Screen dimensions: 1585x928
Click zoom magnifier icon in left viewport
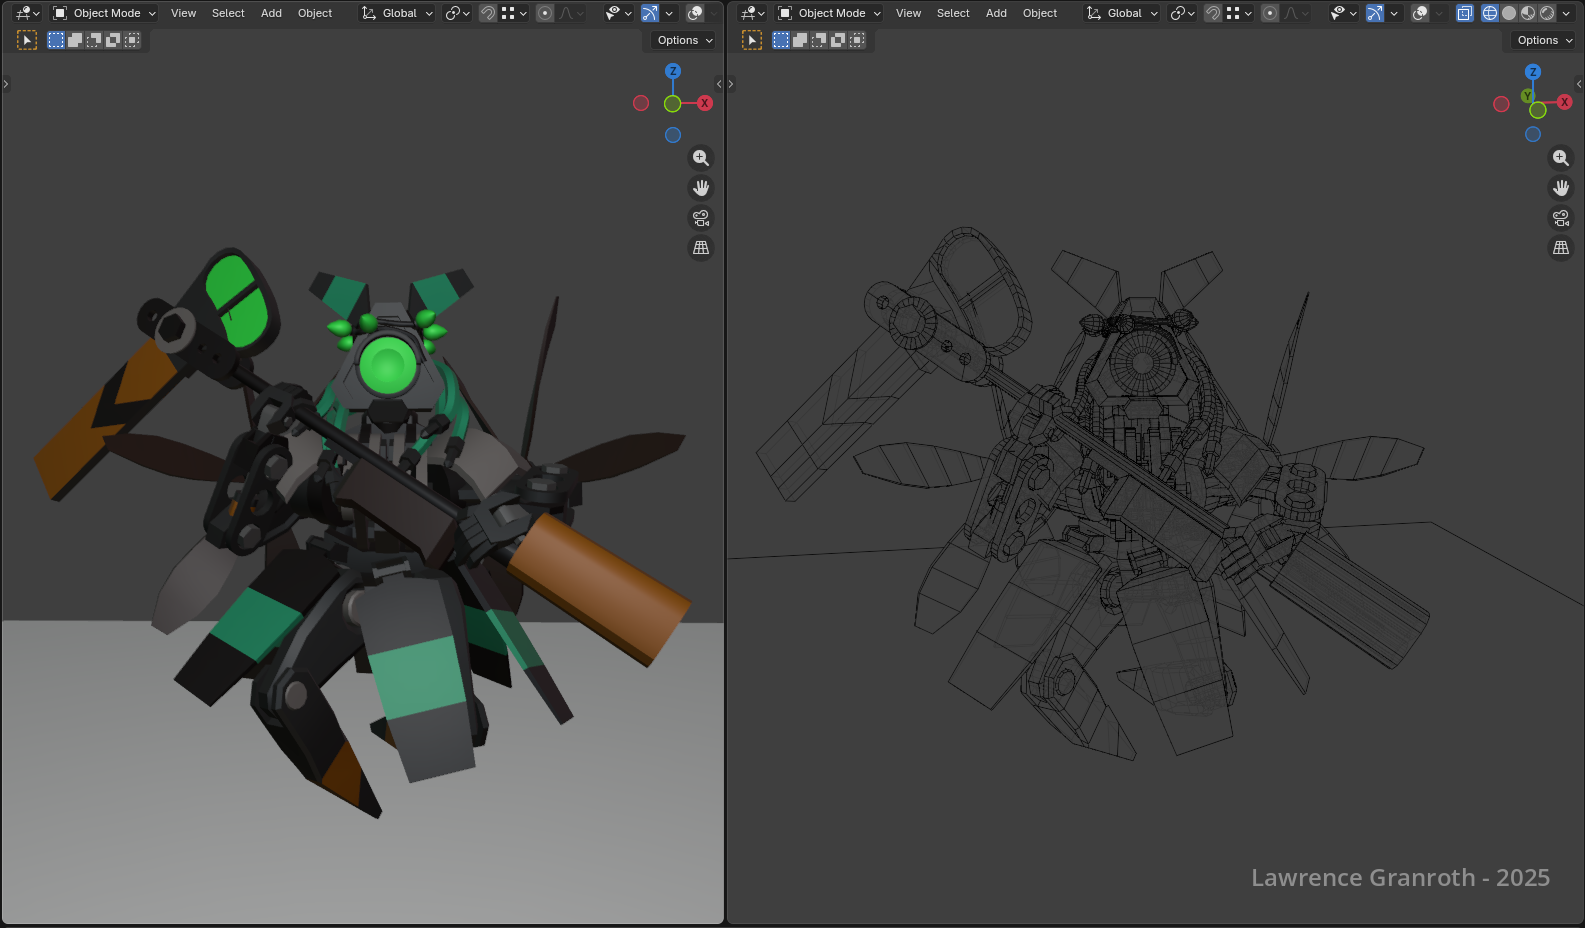(x=701, y=158)
